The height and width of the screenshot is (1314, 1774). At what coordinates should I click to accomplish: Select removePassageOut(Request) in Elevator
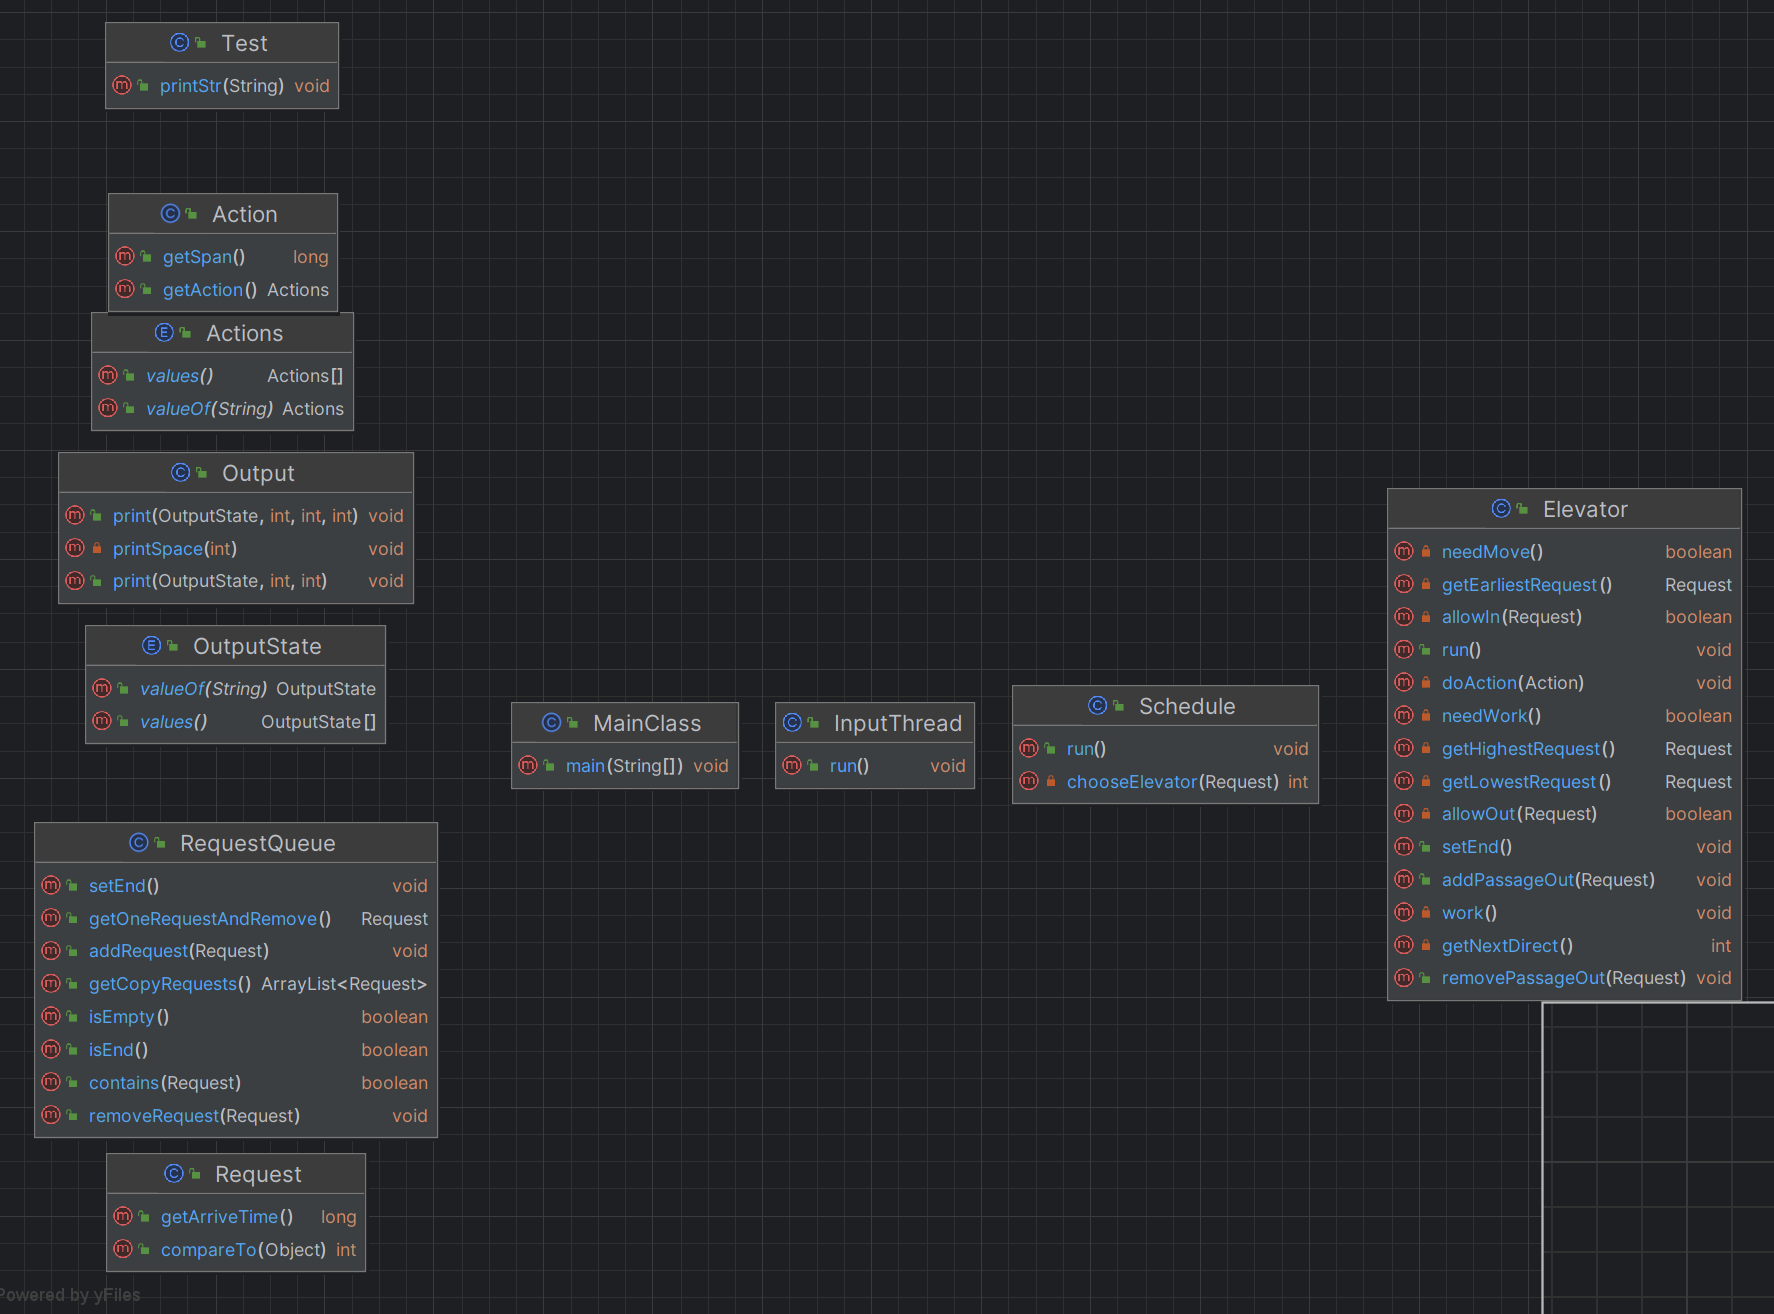(1564, 977)
